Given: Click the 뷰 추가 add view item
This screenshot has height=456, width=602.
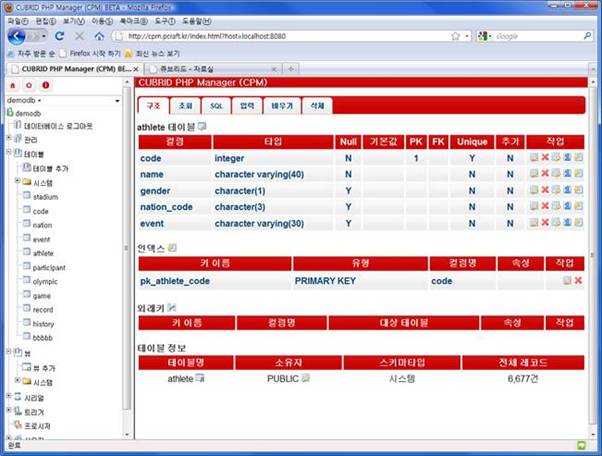Looking at the screenshot, I should point(44,368).
